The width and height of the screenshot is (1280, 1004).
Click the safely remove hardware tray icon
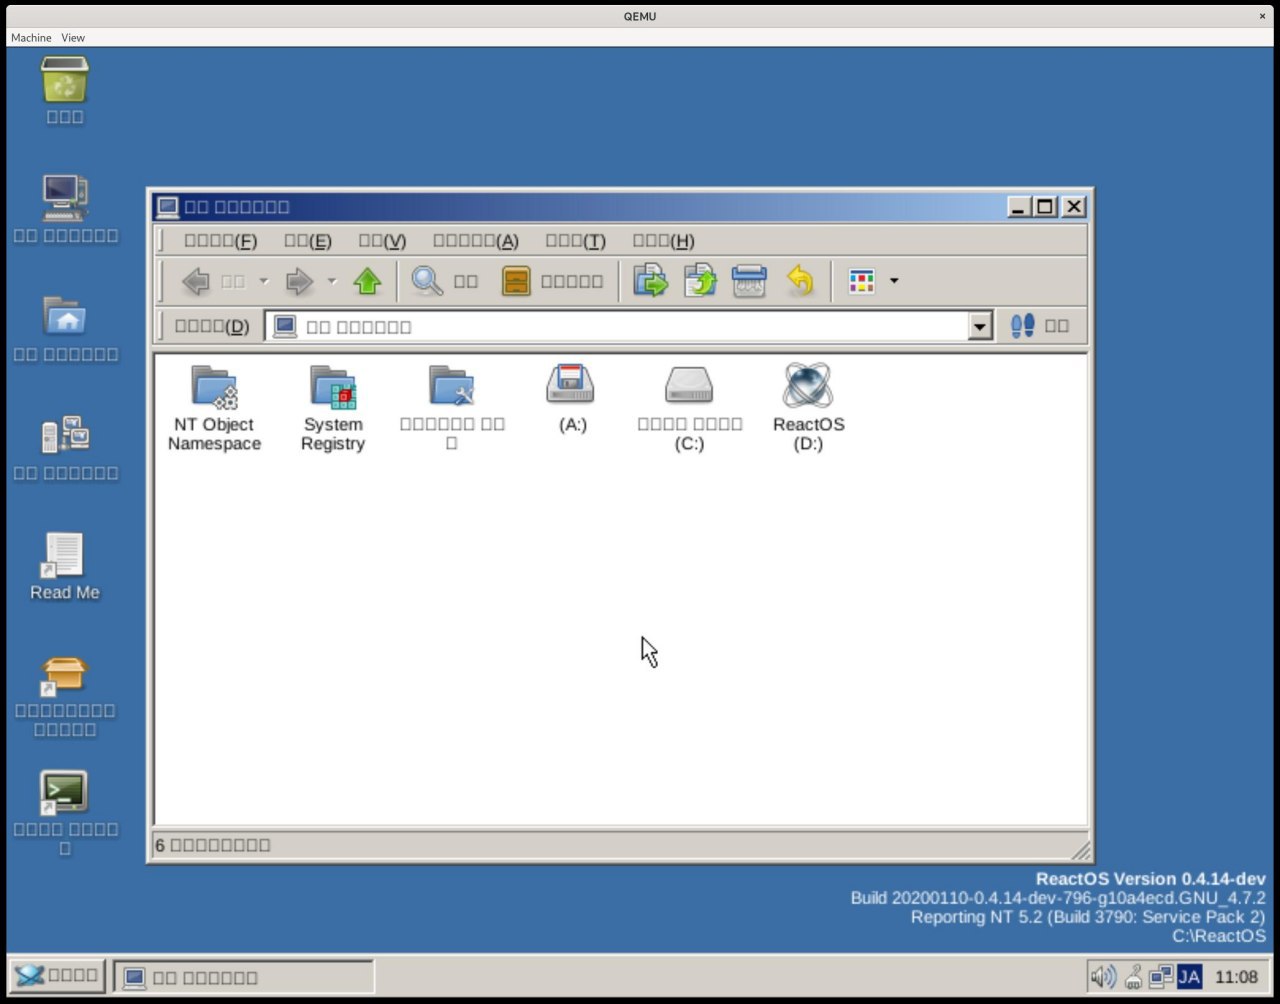pyautogui.click(x=1134, y=977)
